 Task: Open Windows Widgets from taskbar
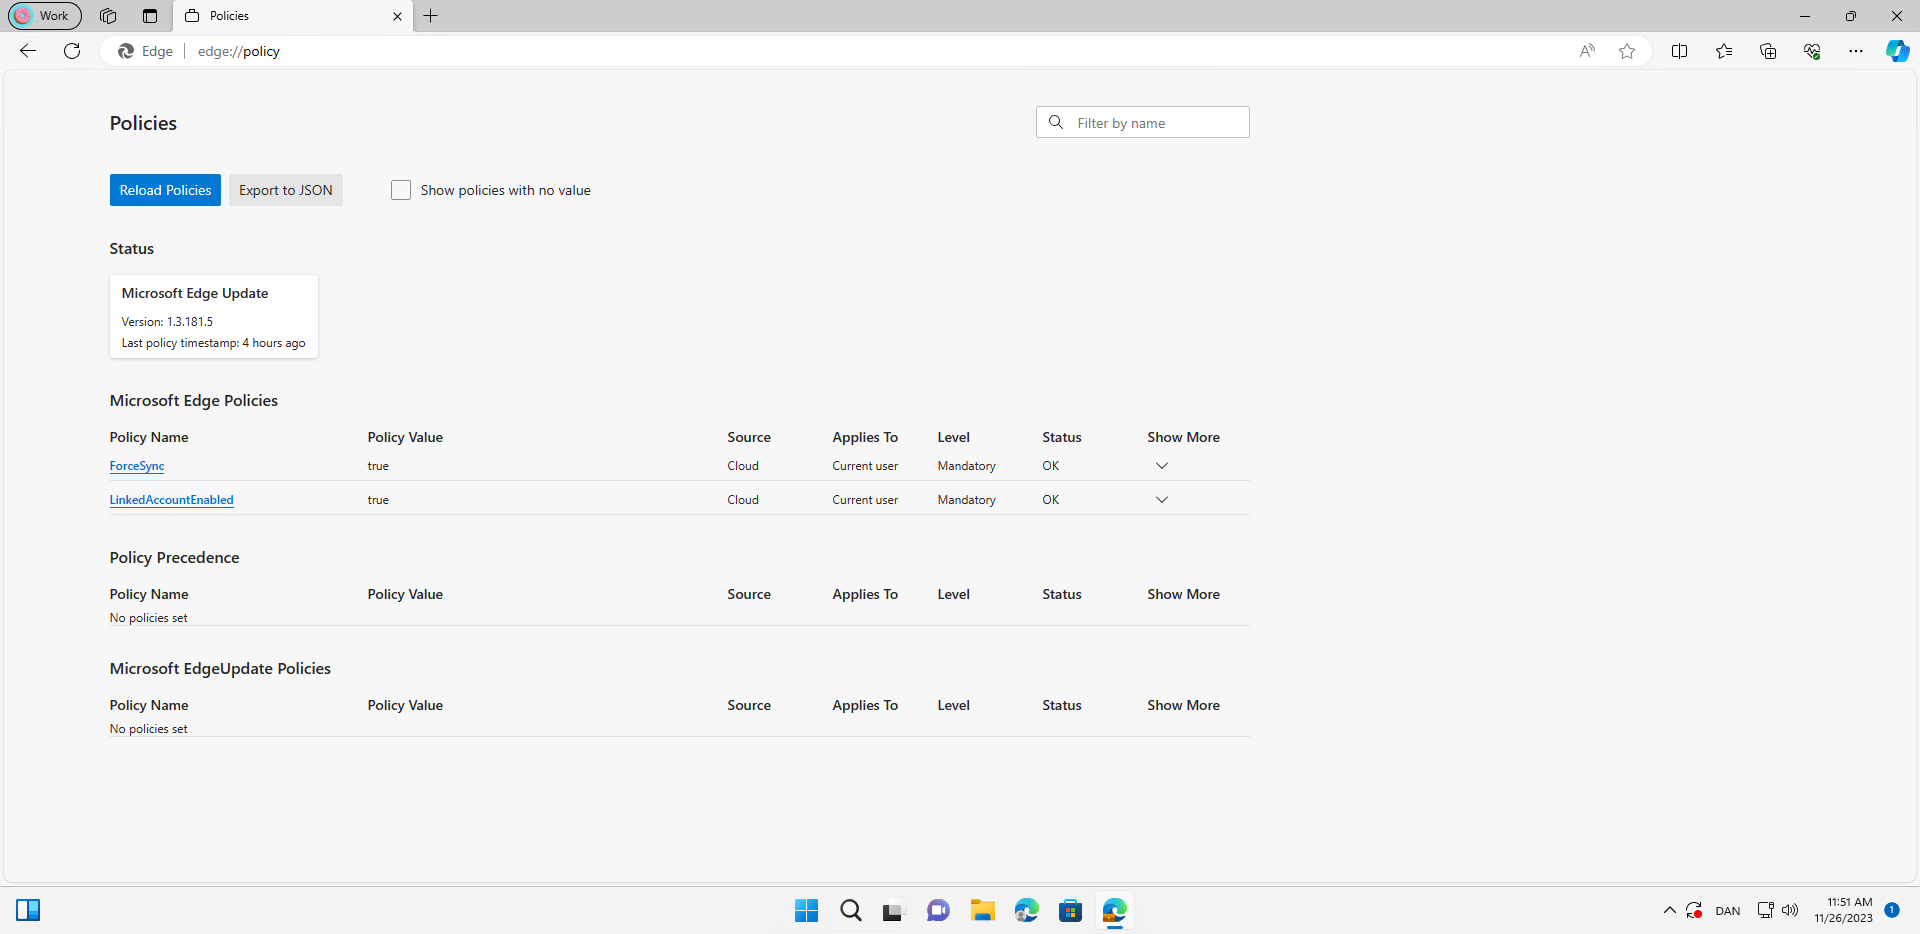click(x=28, y=910)
